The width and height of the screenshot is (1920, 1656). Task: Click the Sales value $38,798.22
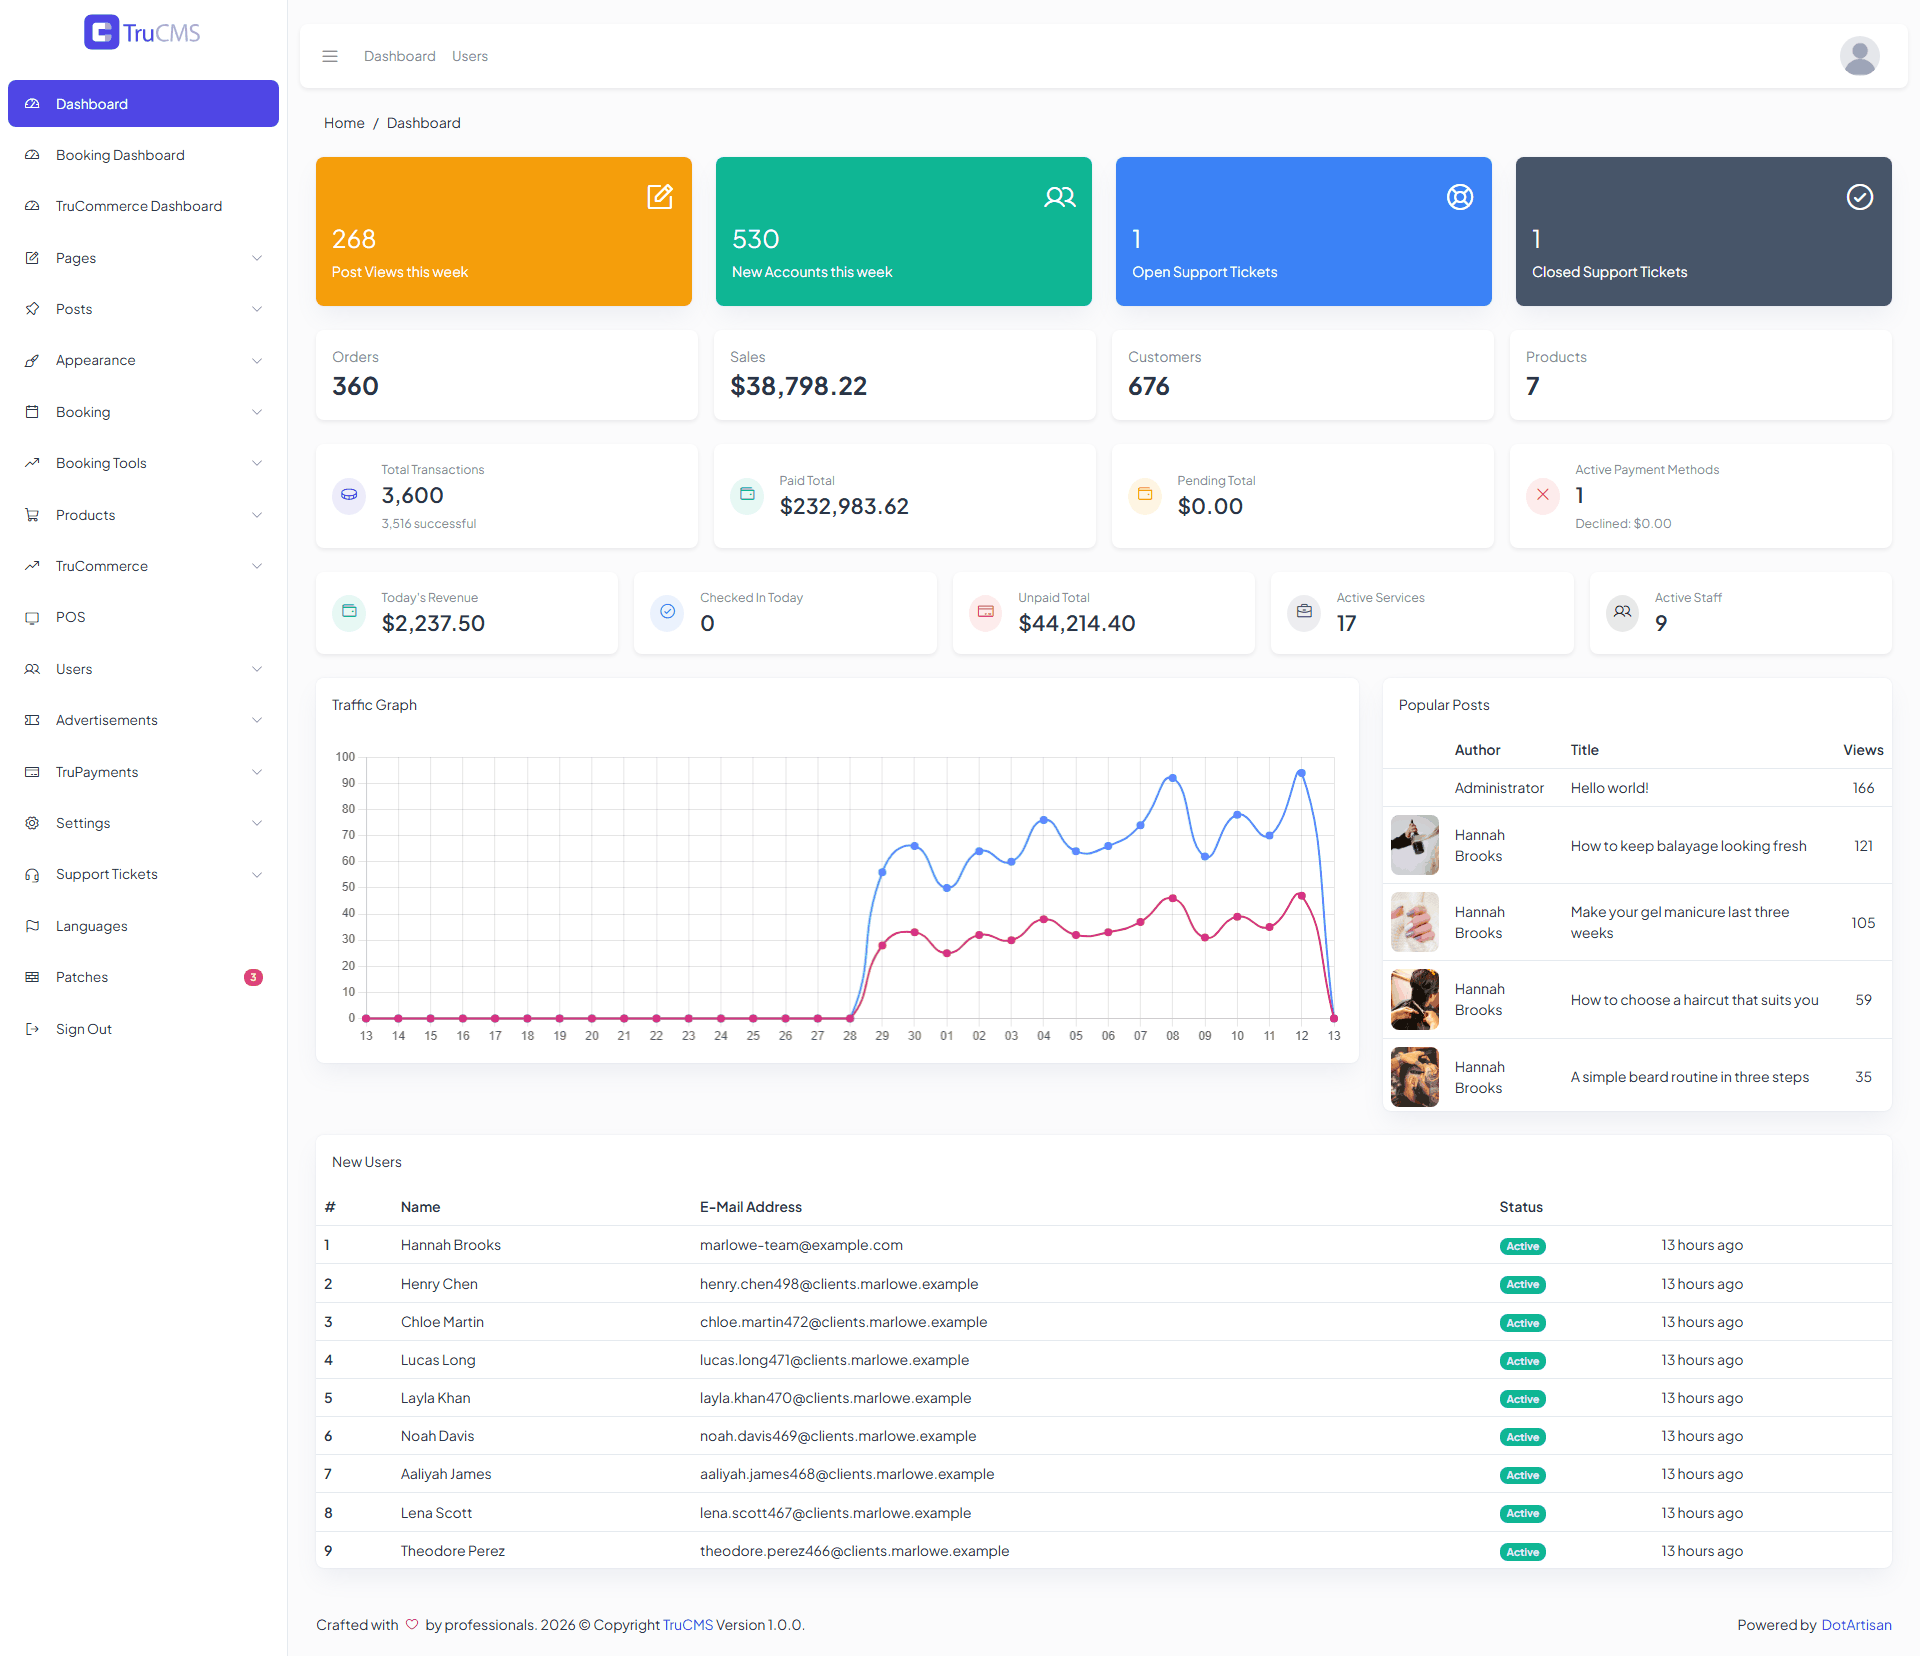coord(798,386)
